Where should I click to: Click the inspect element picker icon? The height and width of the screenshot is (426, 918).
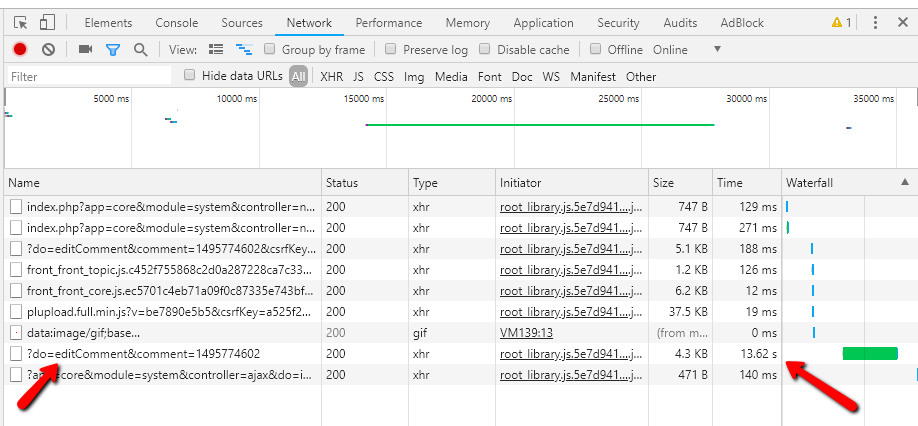coord(21,22)
